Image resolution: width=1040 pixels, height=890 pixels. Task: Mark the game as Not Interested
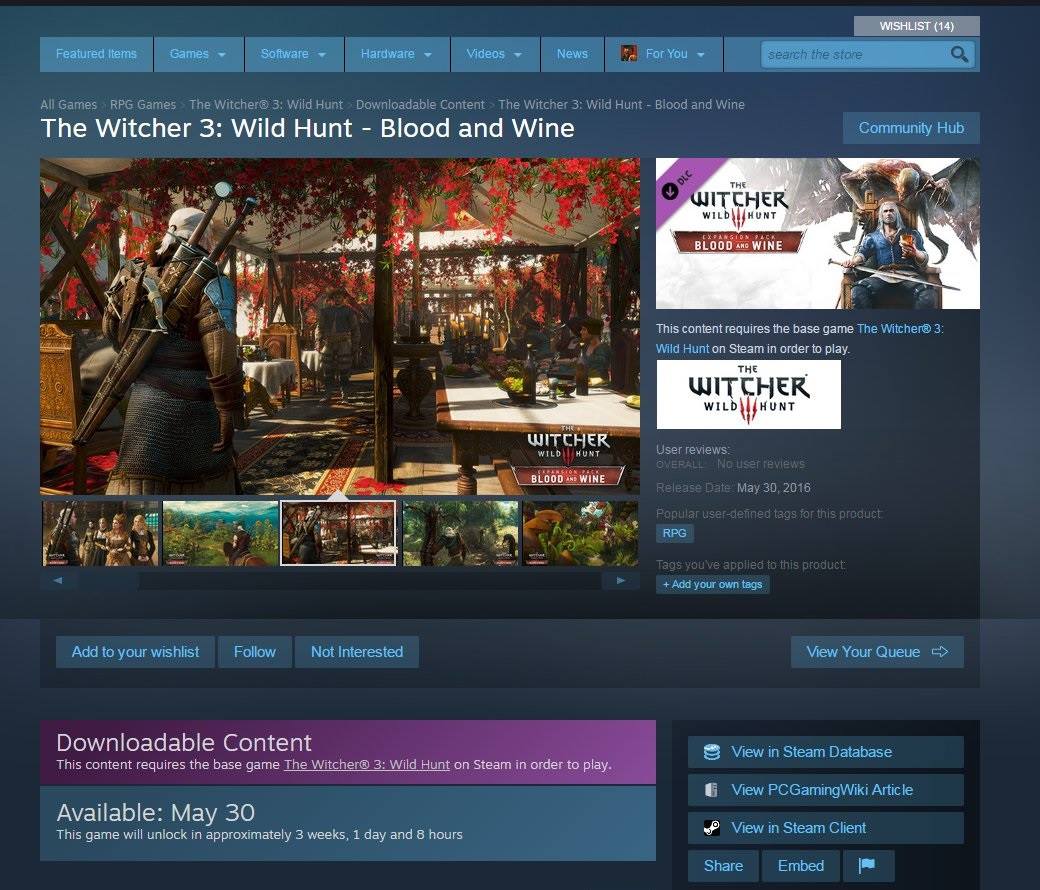pos(356,652)
